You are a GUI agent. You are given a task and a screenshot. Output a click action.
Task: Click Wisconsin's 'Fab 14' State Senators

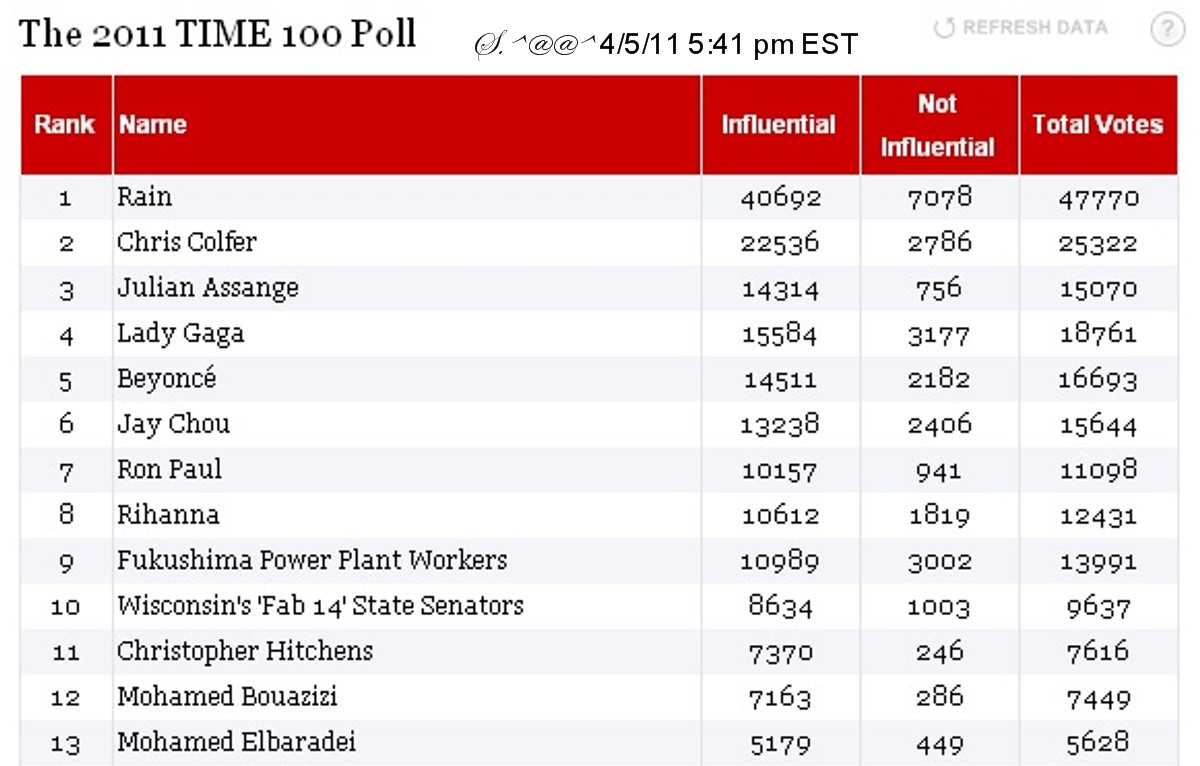tap(320, 606)
